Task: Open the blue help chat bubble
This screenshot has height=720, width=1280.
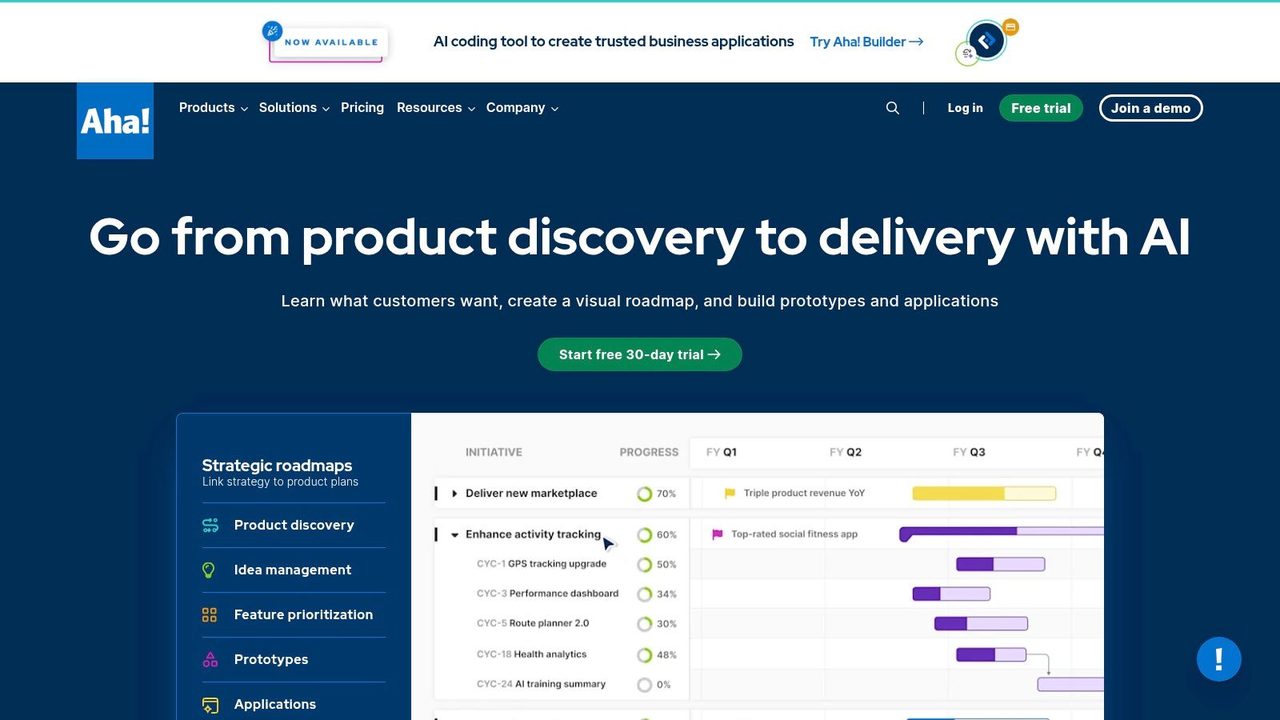Action: 1219,659
